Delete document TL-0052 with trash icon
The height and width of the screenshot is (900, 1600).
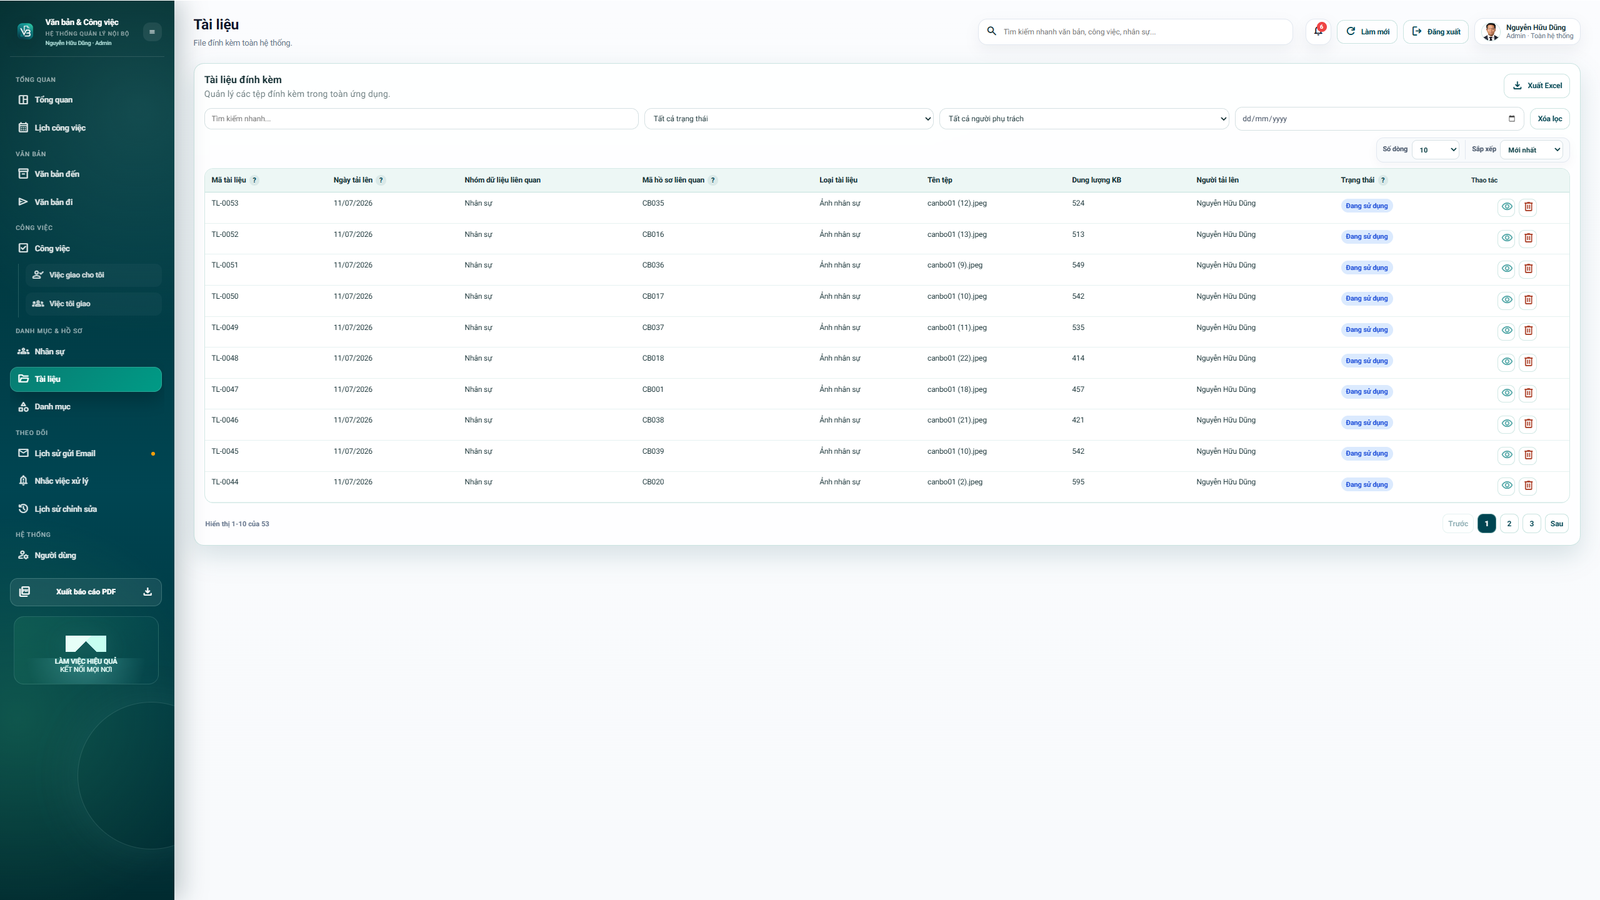pyautogui.click(x=1528, y=238)
